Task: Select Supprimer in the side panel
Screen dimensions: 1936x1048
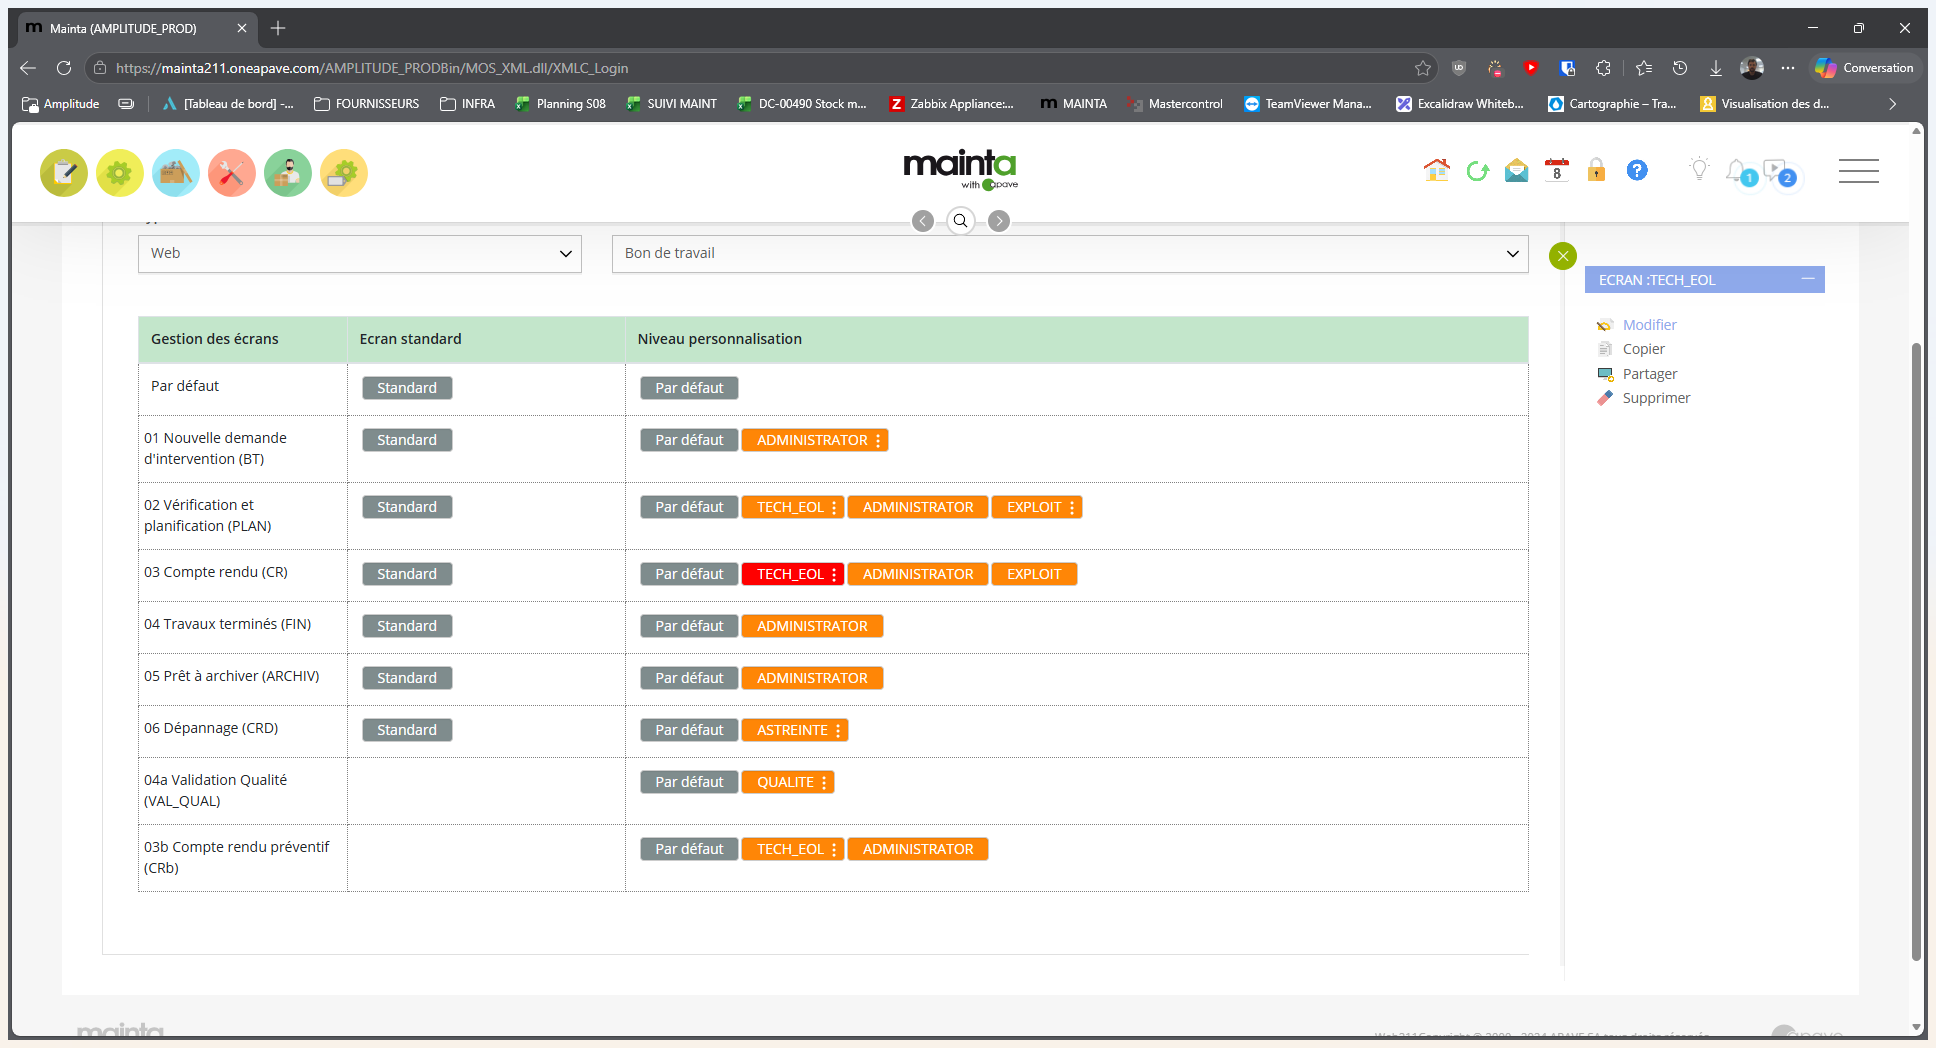Action: (x=1656, y=398)
